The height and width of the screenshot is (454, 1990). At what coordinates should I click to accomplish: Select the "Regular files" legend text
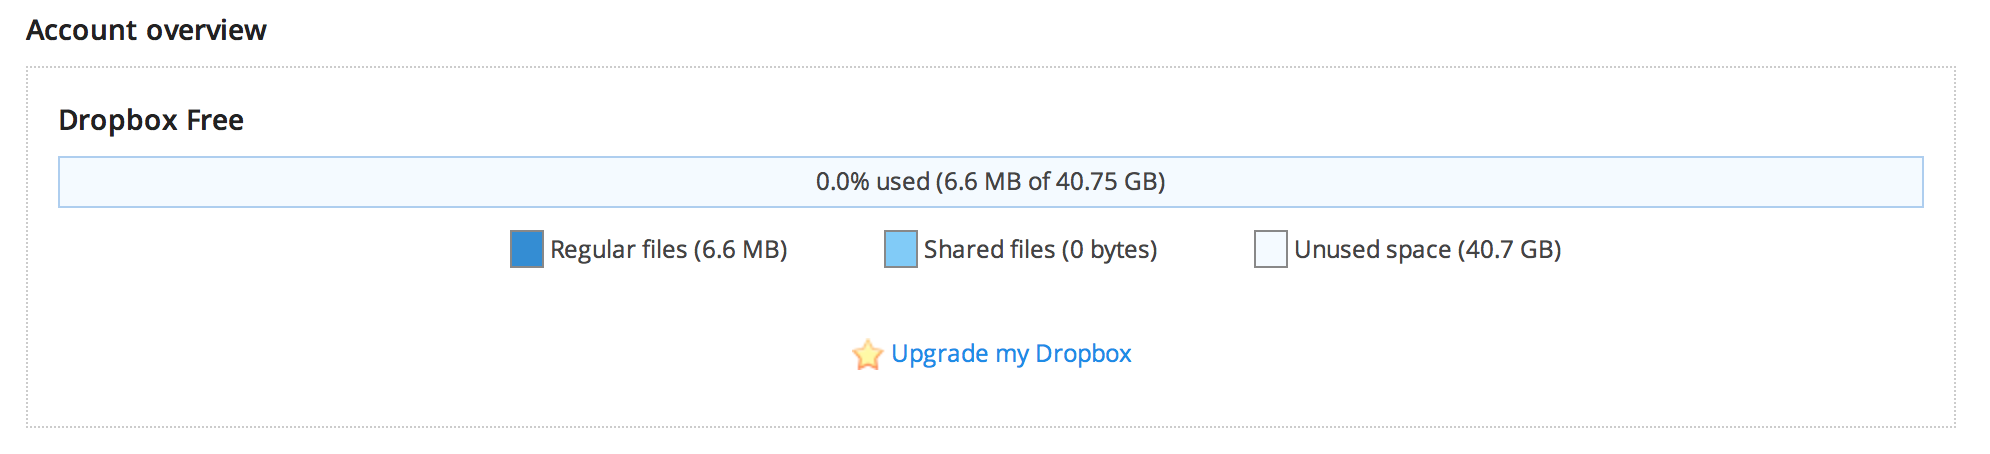tap(618, 249)
